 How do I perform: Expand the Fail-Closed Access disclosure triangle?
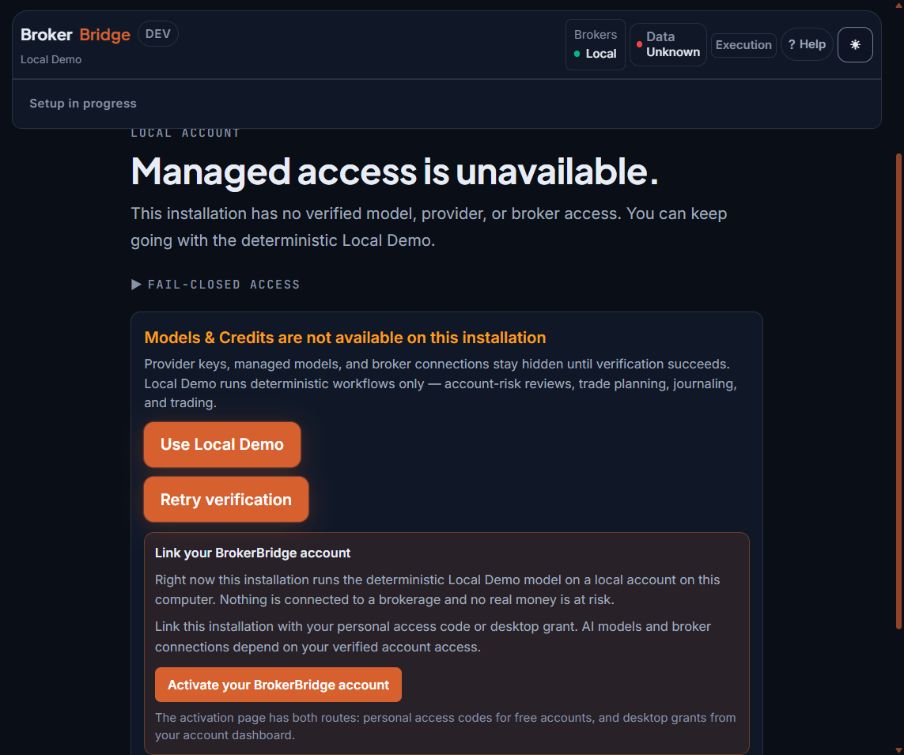[x=136, y=284]
